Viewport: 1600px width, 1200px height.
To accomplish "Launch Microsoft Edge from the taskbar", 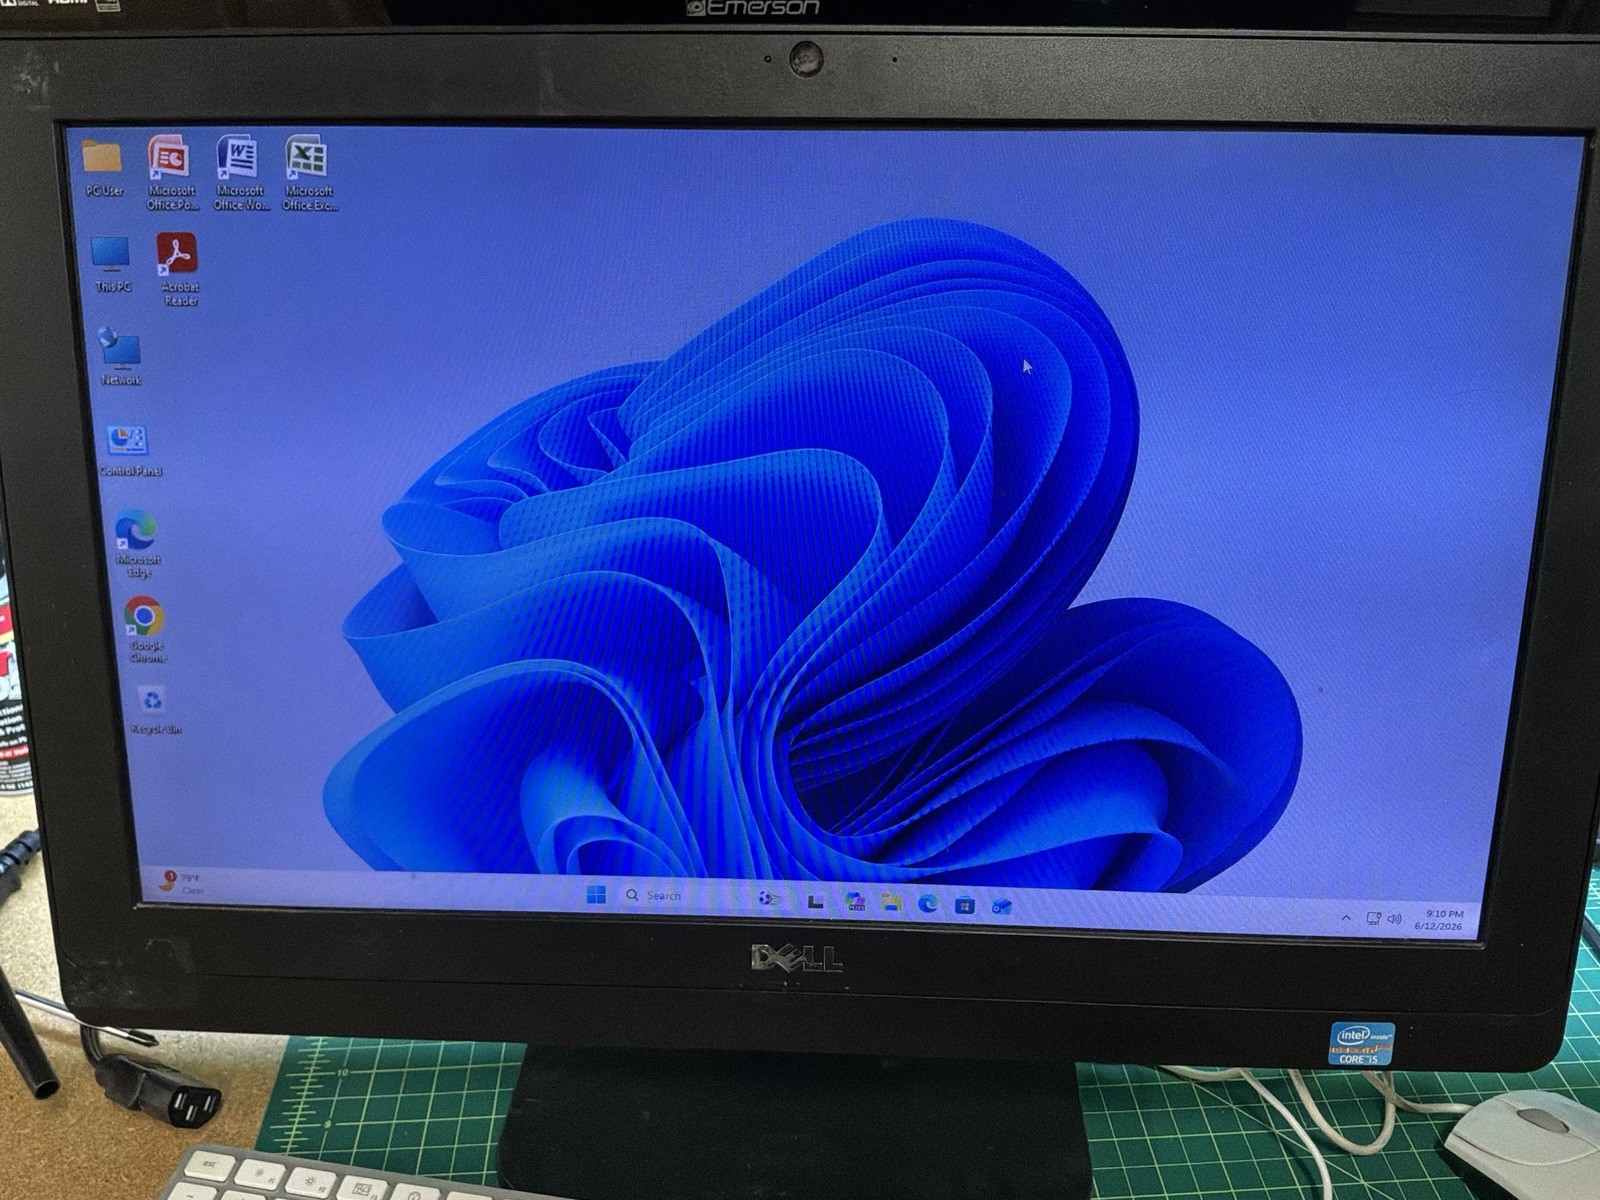I will (x=928, y=904).
